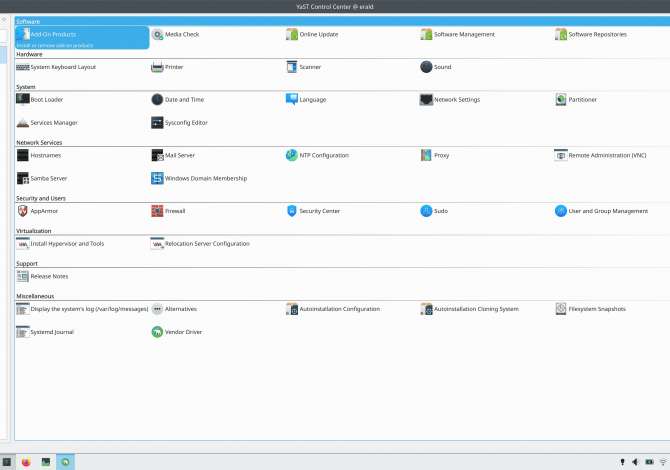This screenshot has width=670, height=470.
Task: Open the Software Repositories module
Action: (x=591, y=34)
